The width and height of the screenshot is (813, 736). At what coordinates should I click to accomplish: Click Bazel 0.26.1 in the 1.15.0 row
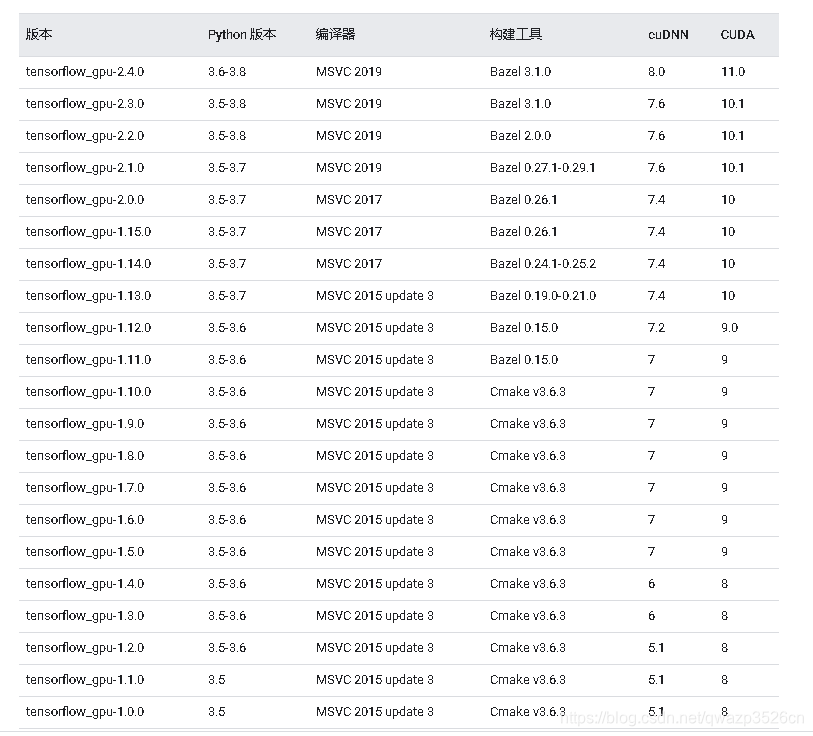524,232
